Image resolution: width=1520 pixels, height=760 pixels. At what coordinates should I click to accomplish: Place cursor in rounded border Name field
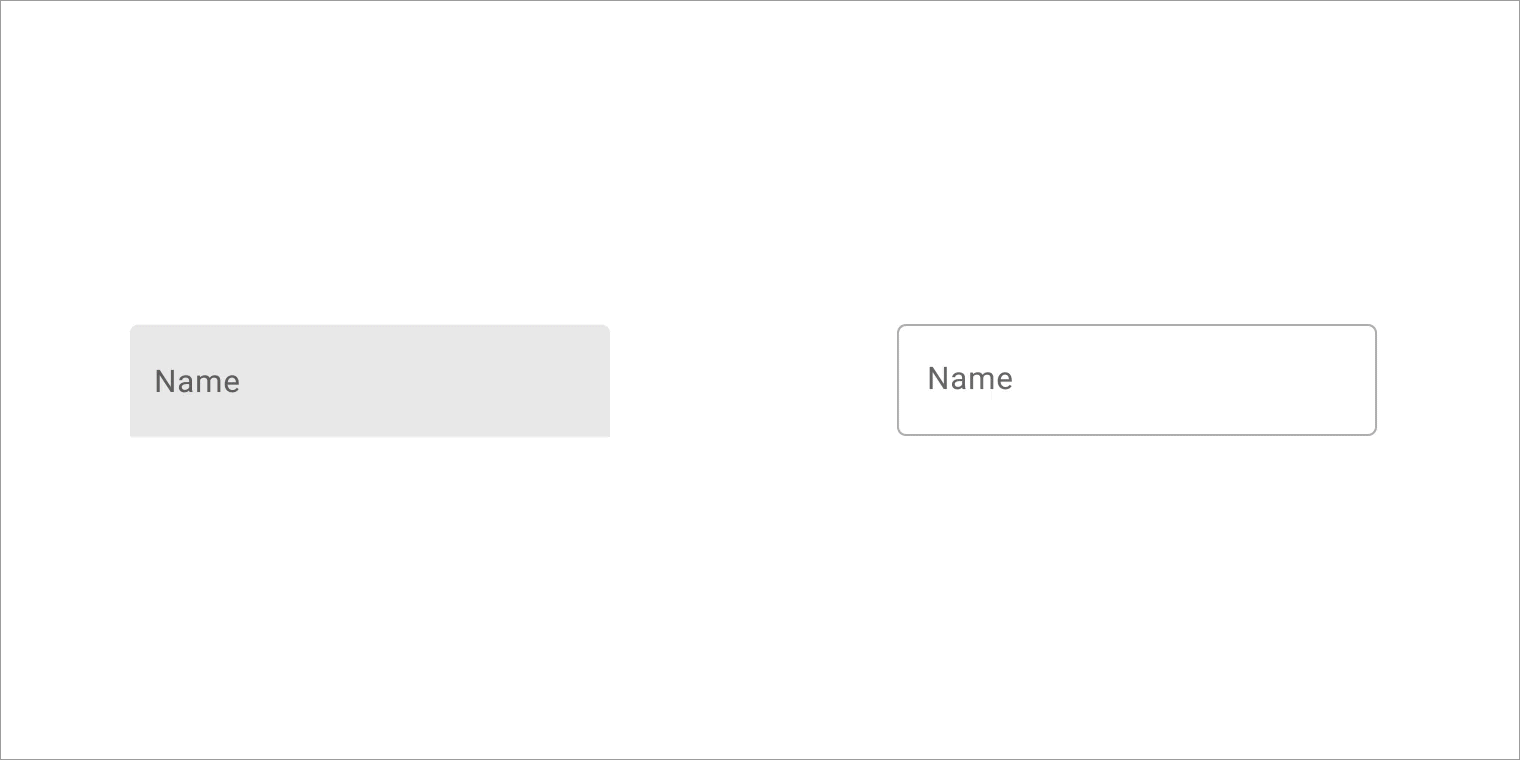[x=1137, y=380]
